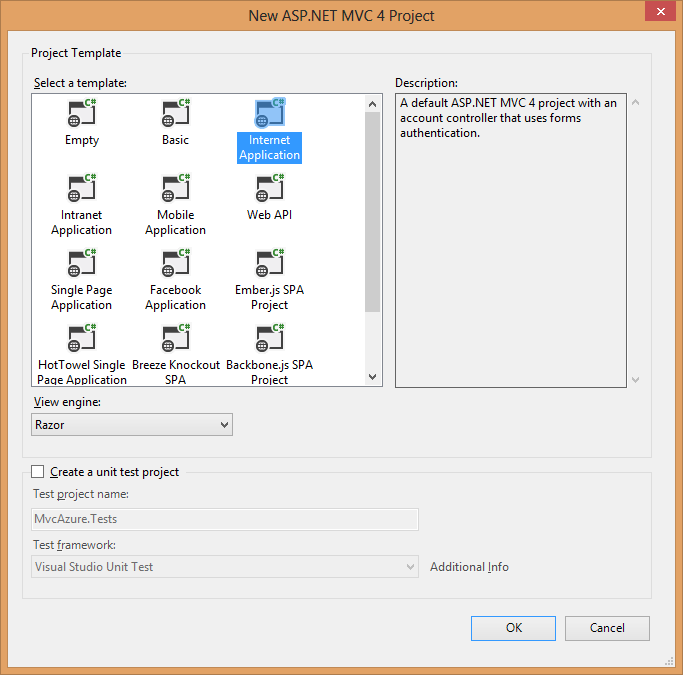Close the New ASP.NET MVC 4 Project dialog
The image size is (683, 675).
pos(660,11)
